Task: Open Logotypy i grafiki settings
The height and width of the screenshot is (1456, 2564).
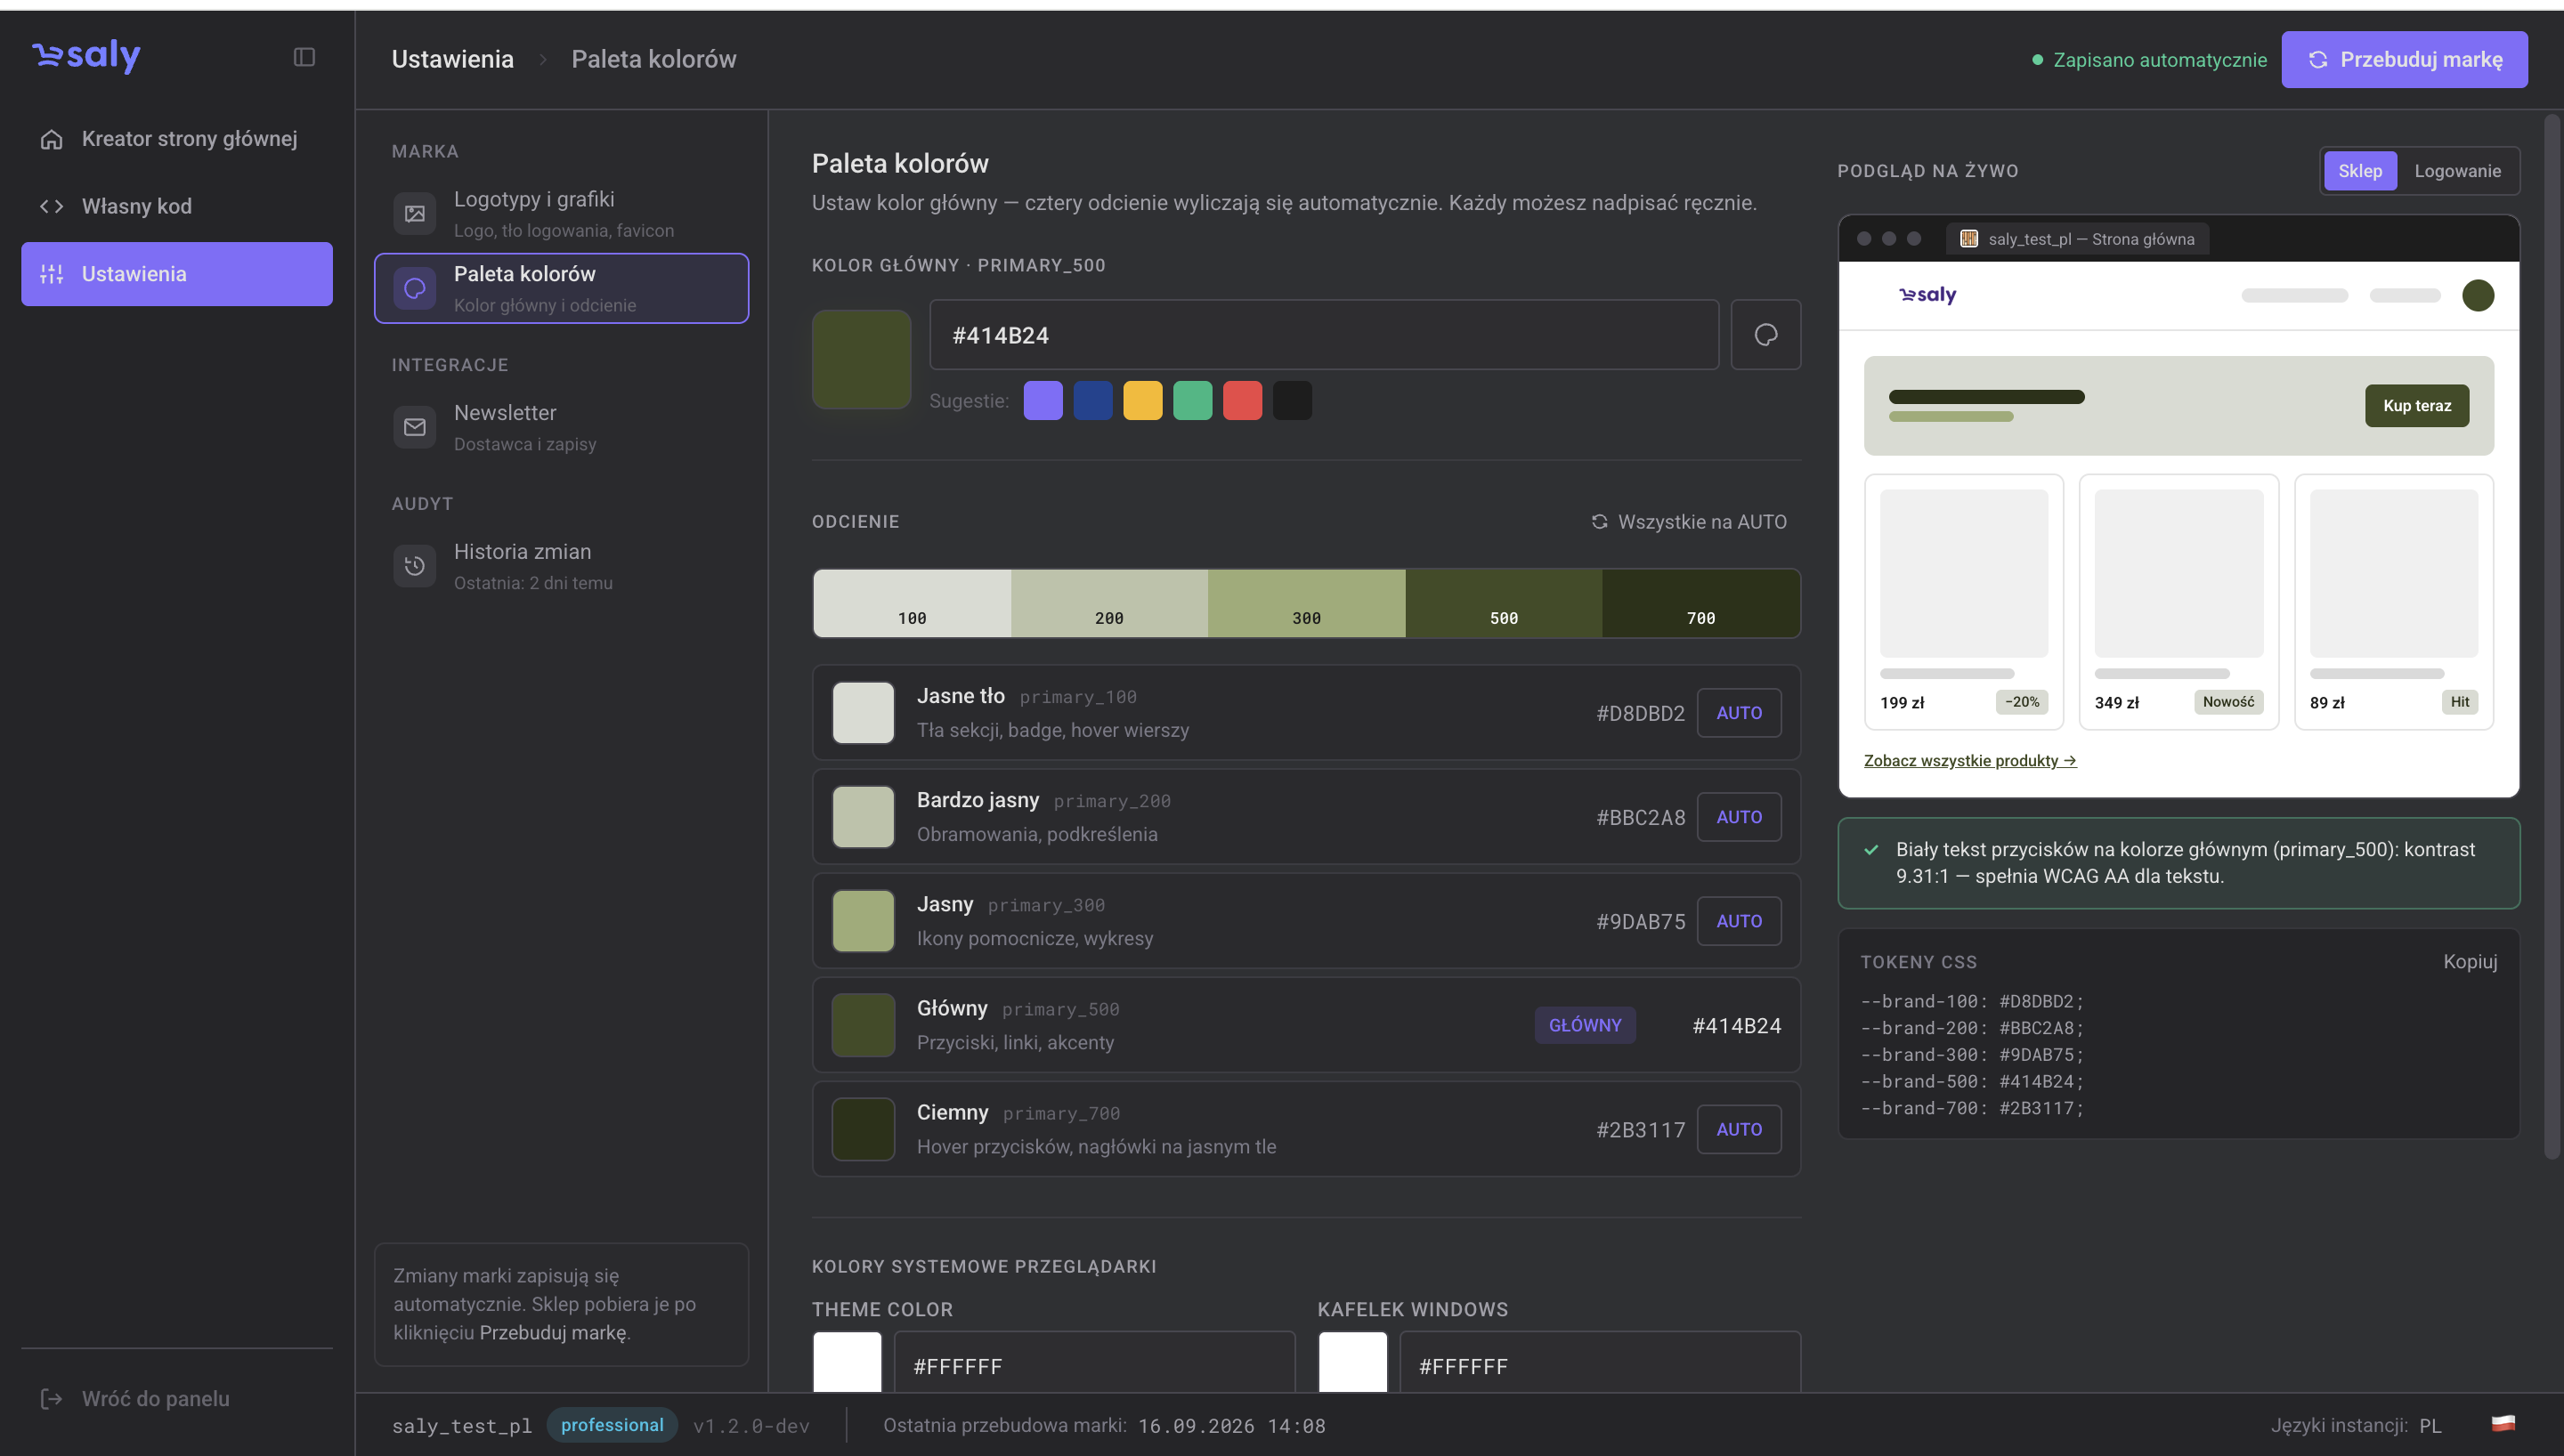Action: pyautogui.click(x=561, y=214)
